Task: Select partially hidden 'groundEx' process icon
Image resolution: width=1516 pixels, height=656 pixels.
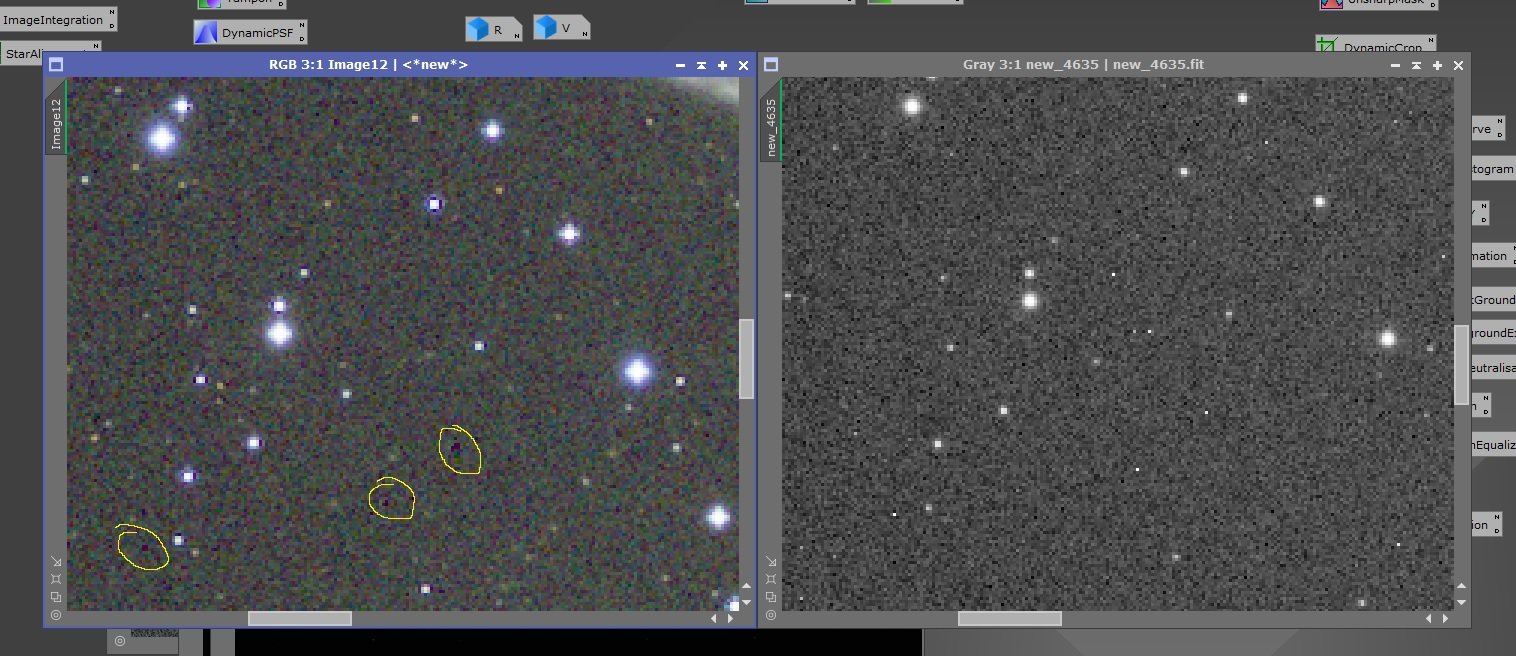Action: click(1493, 333)
